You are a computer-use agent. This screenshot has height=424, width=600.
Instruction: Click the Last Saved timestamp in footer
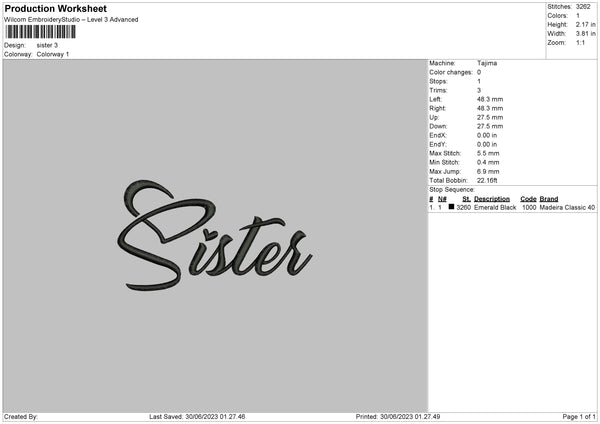click(x=197, y=417)
